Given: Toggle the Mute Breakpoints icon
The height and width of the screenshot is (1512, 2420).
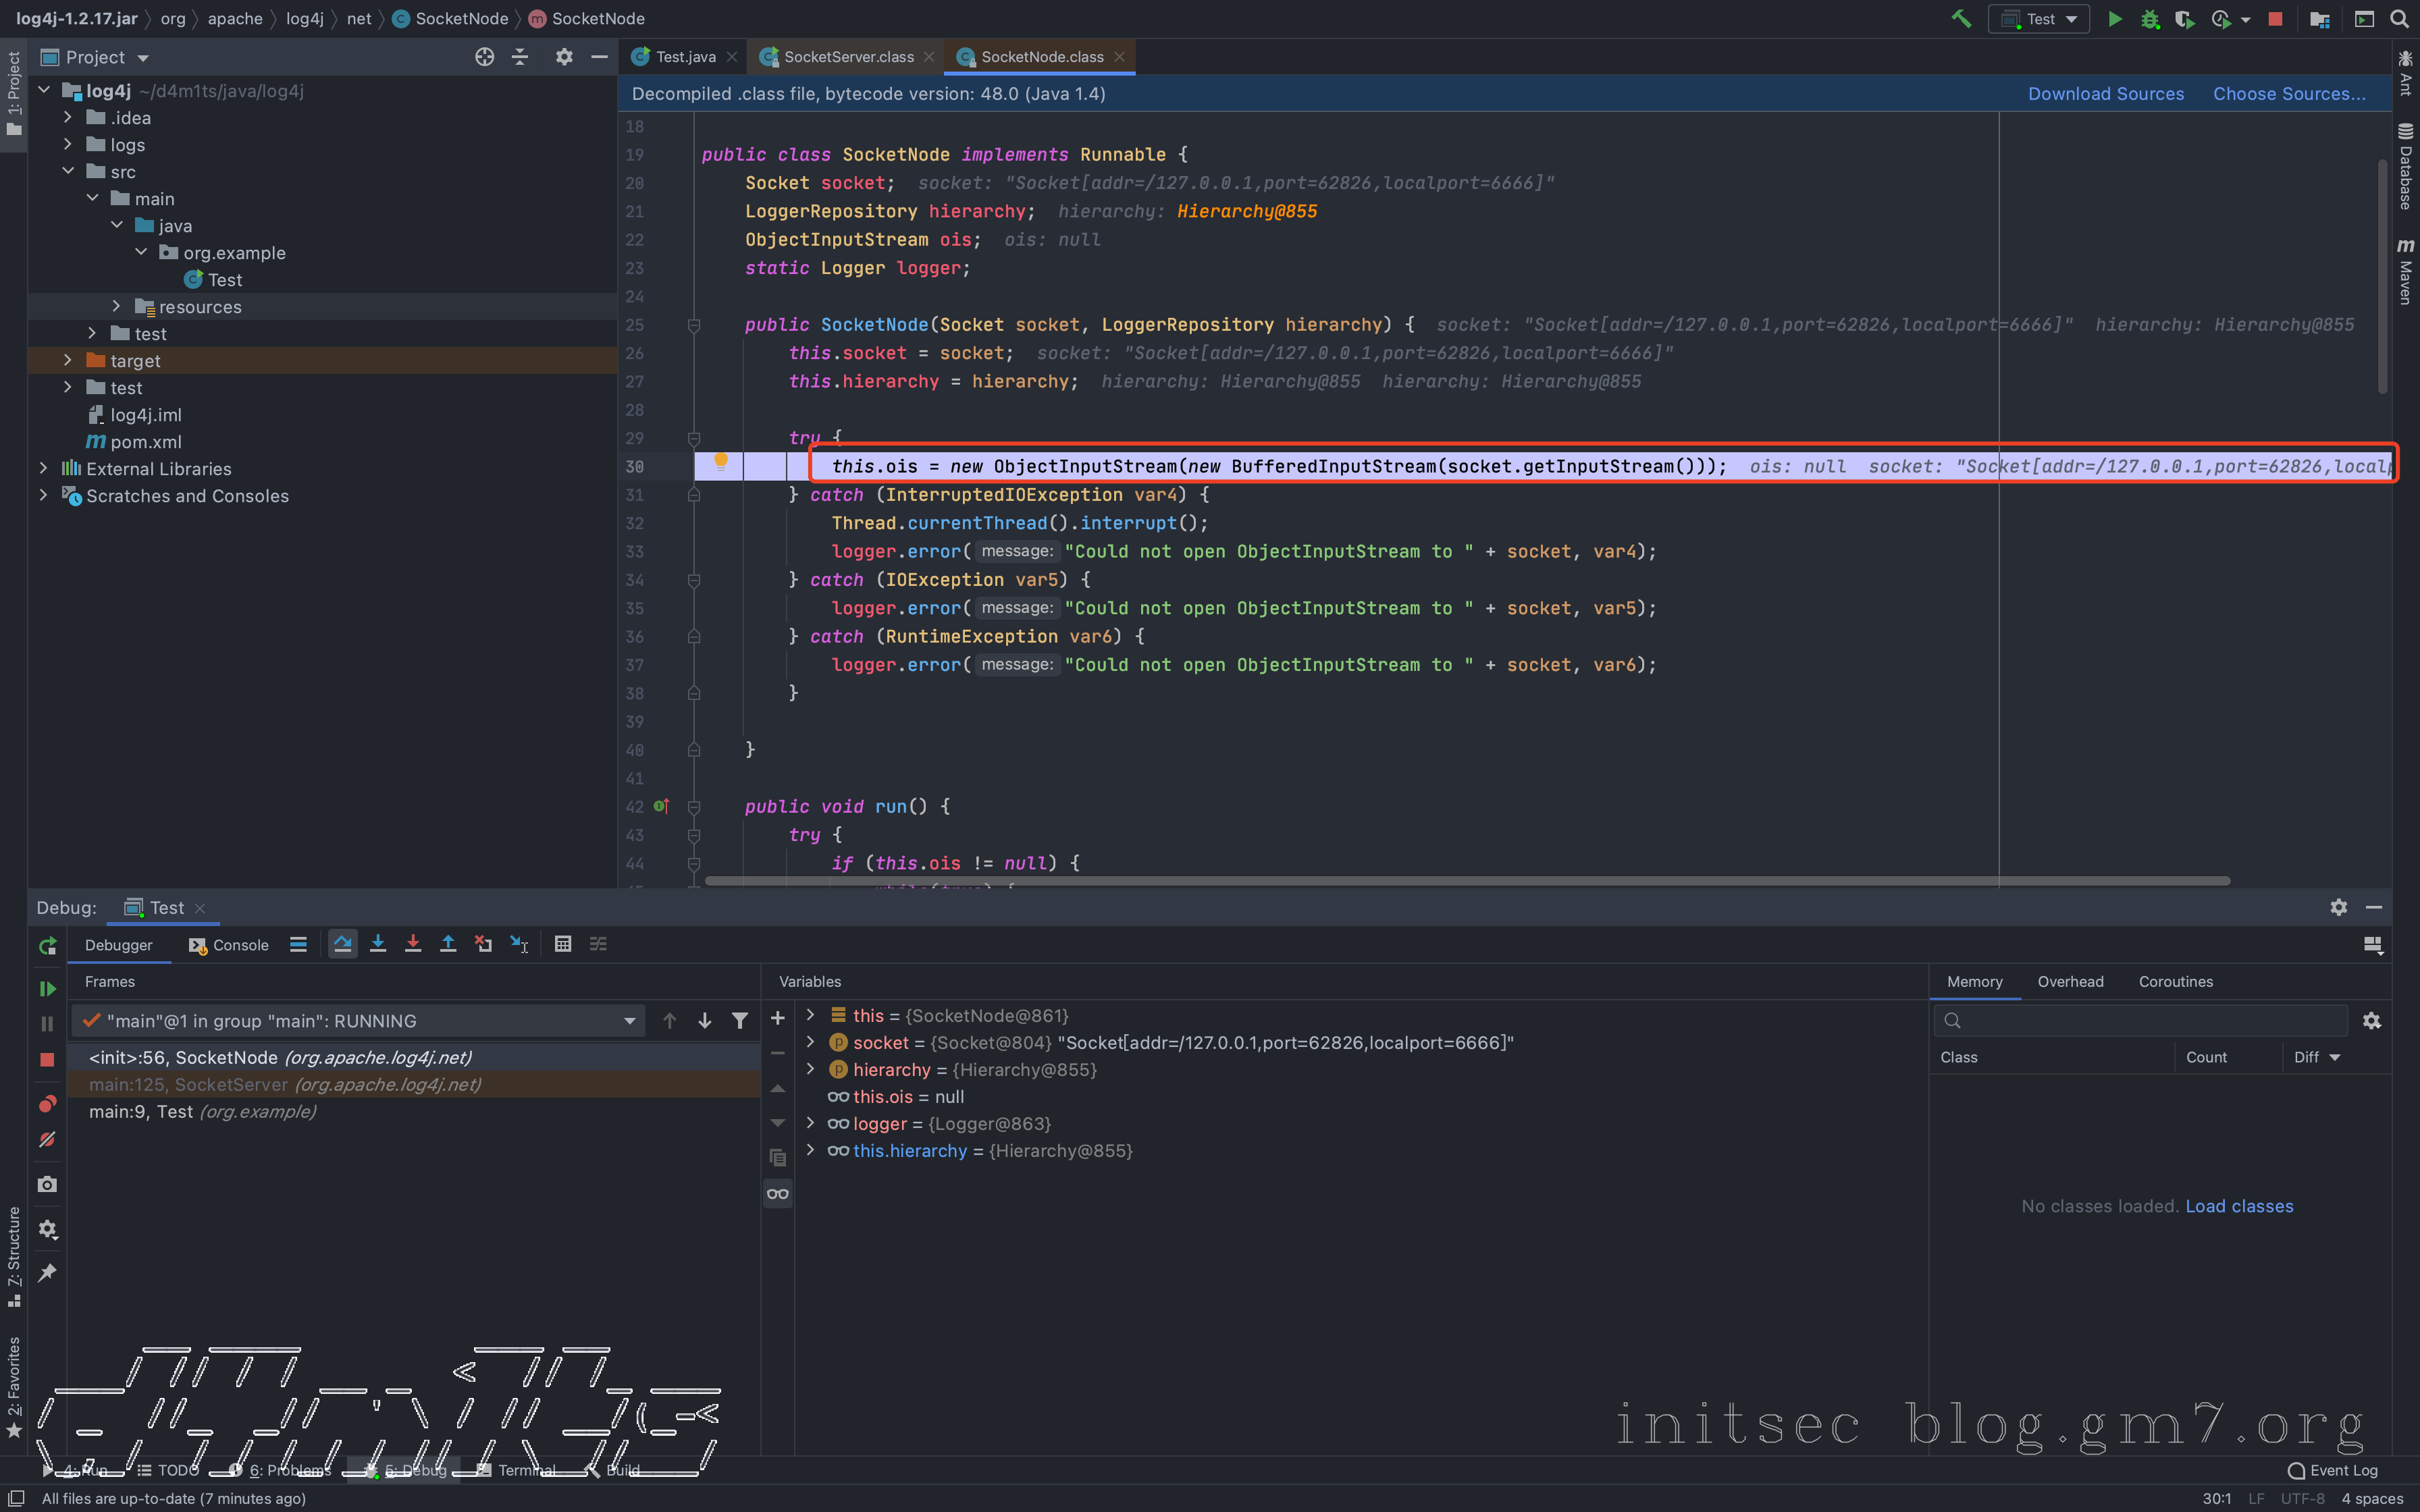Looking at the screenshot, I should 47,1140.
